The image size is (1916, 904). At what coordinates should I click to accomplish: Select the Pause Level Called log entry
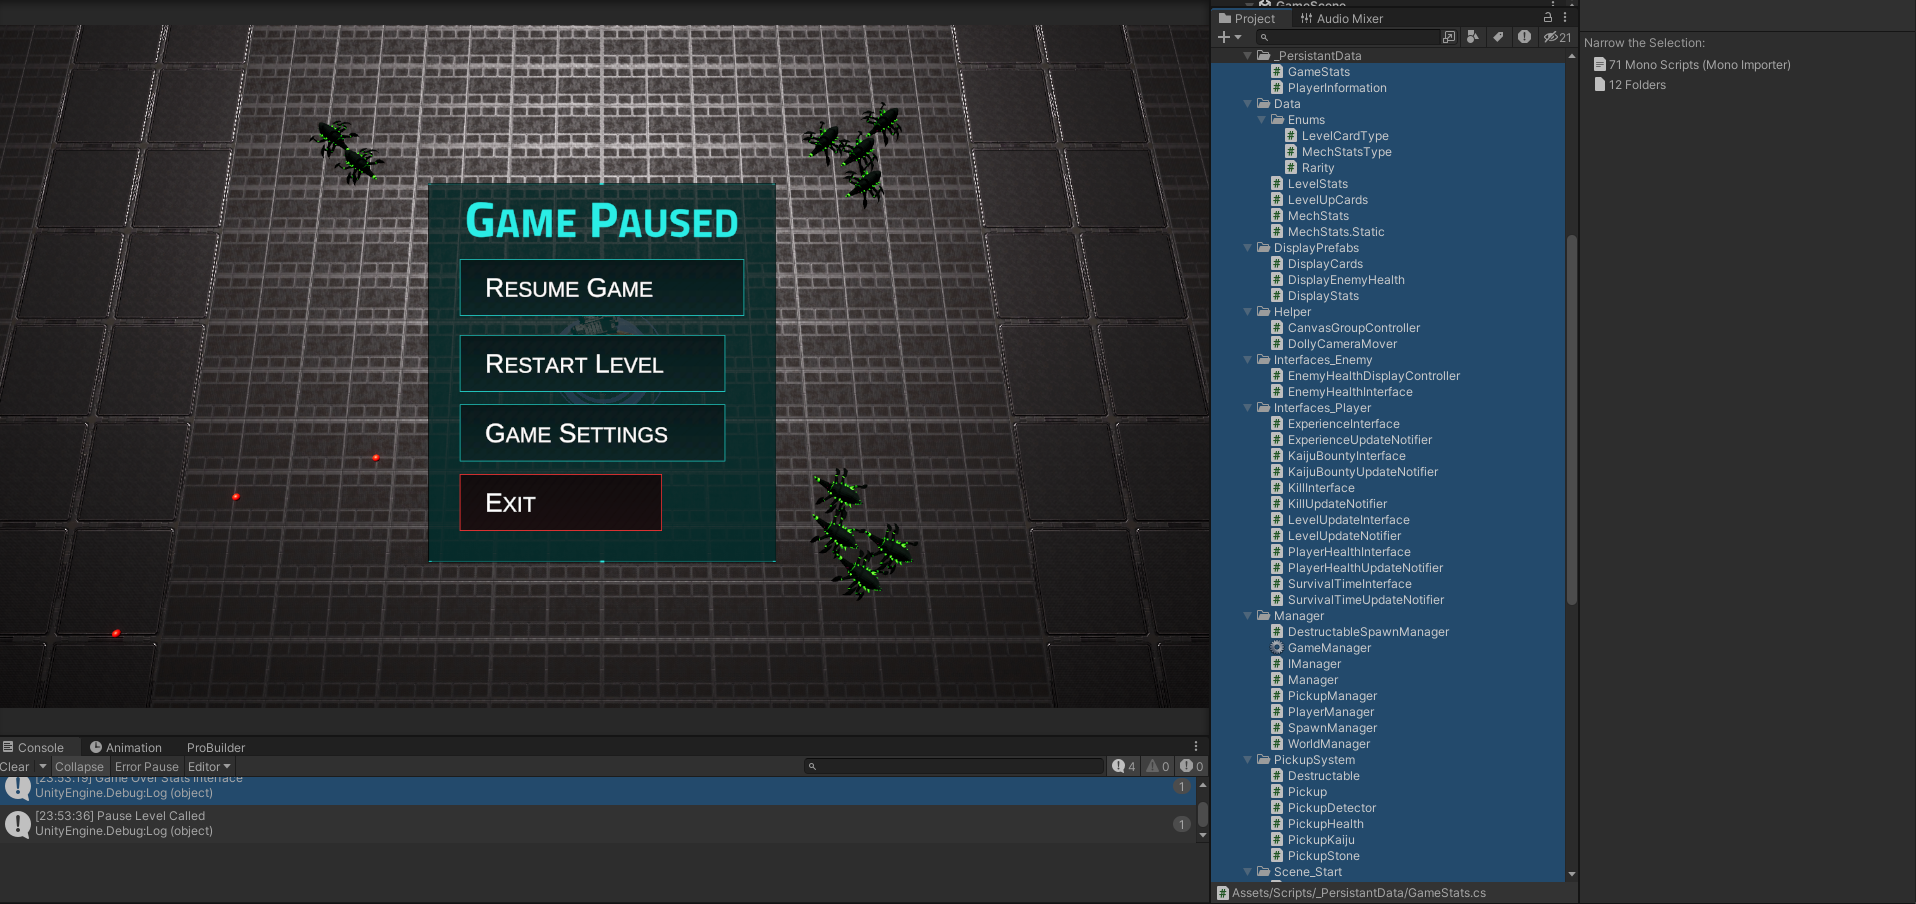tap(597, 824)
